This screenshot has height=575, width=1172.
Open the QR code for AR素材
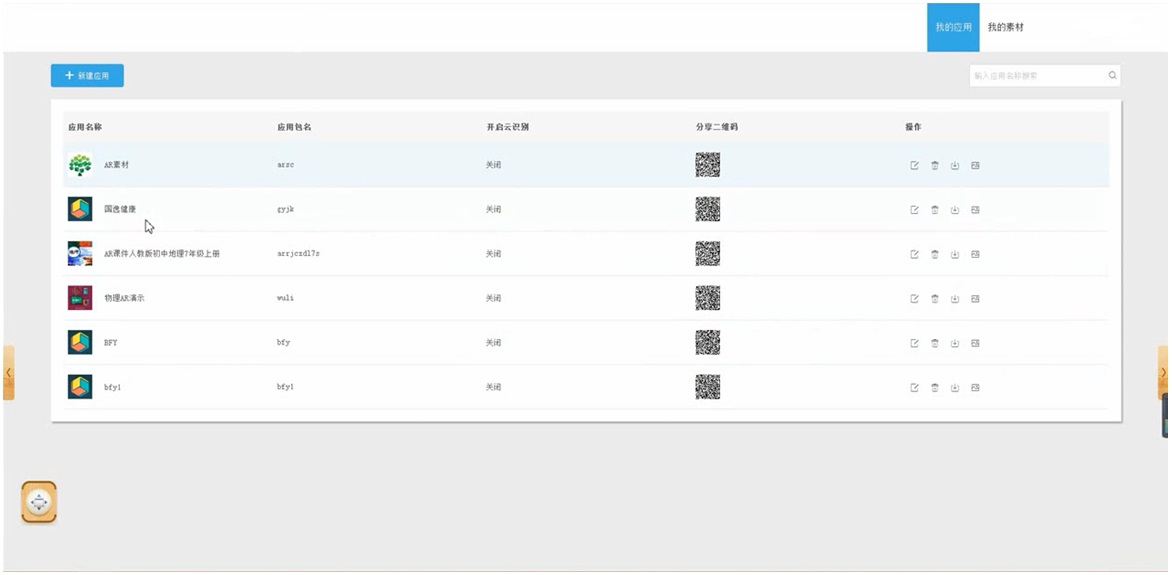tap(708, 164)
